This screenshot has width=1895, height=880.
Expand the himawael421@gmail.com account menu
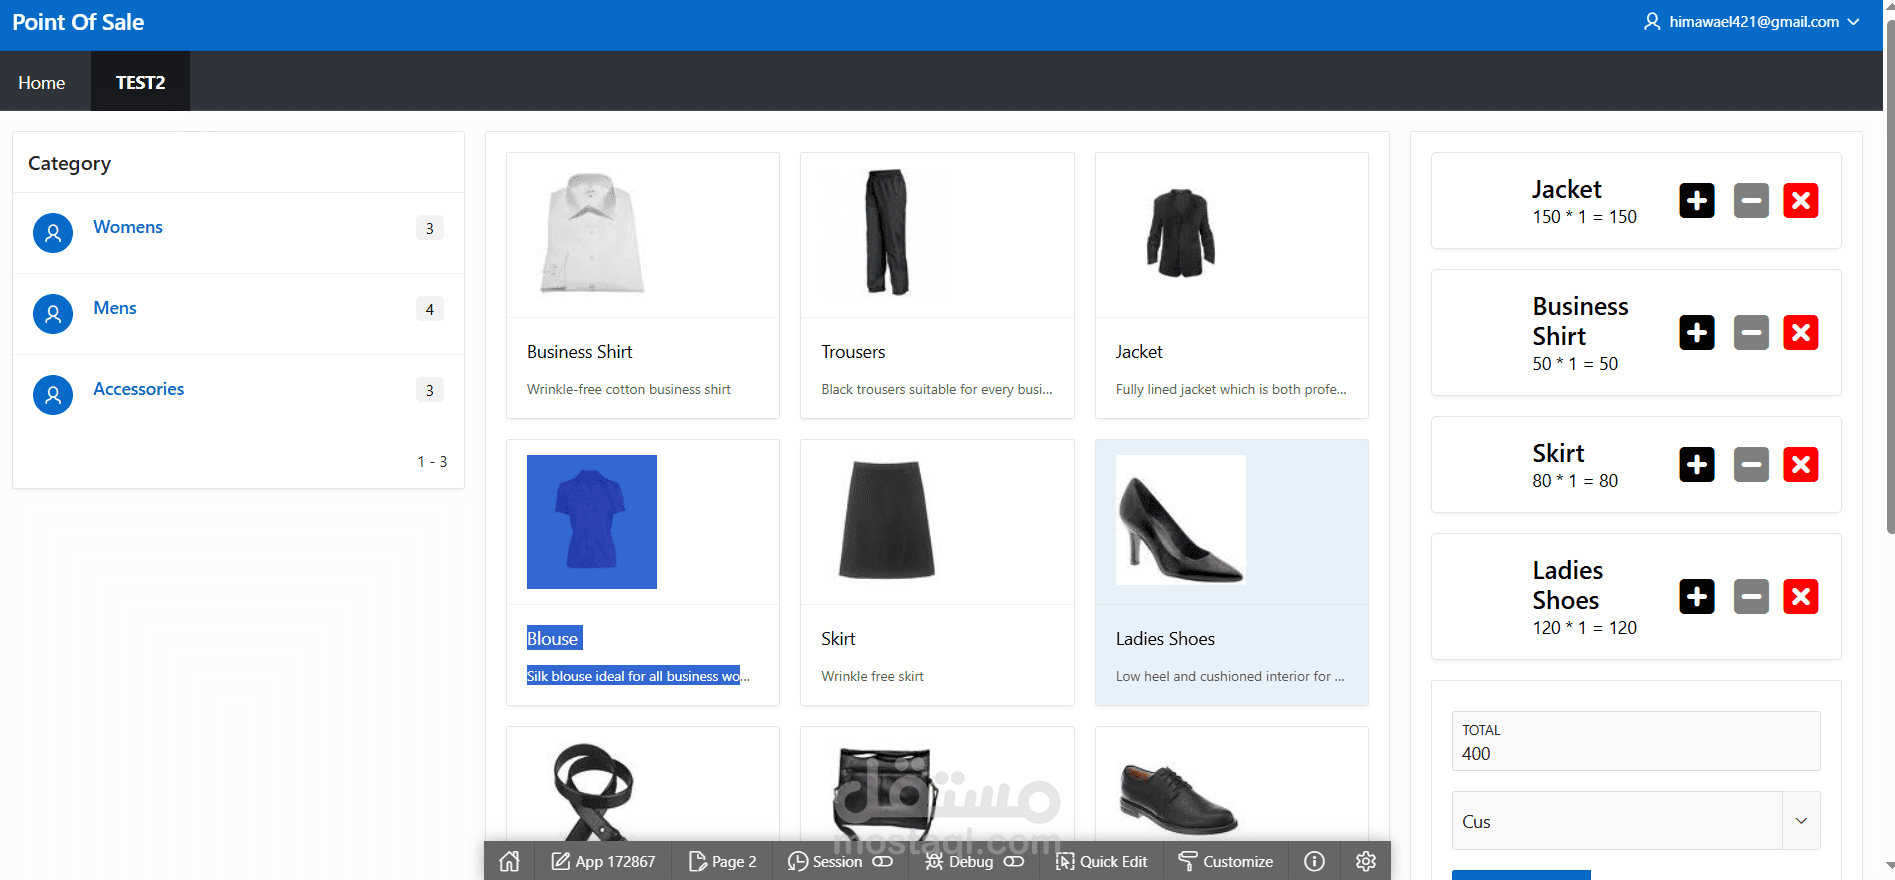point(1752,21)
